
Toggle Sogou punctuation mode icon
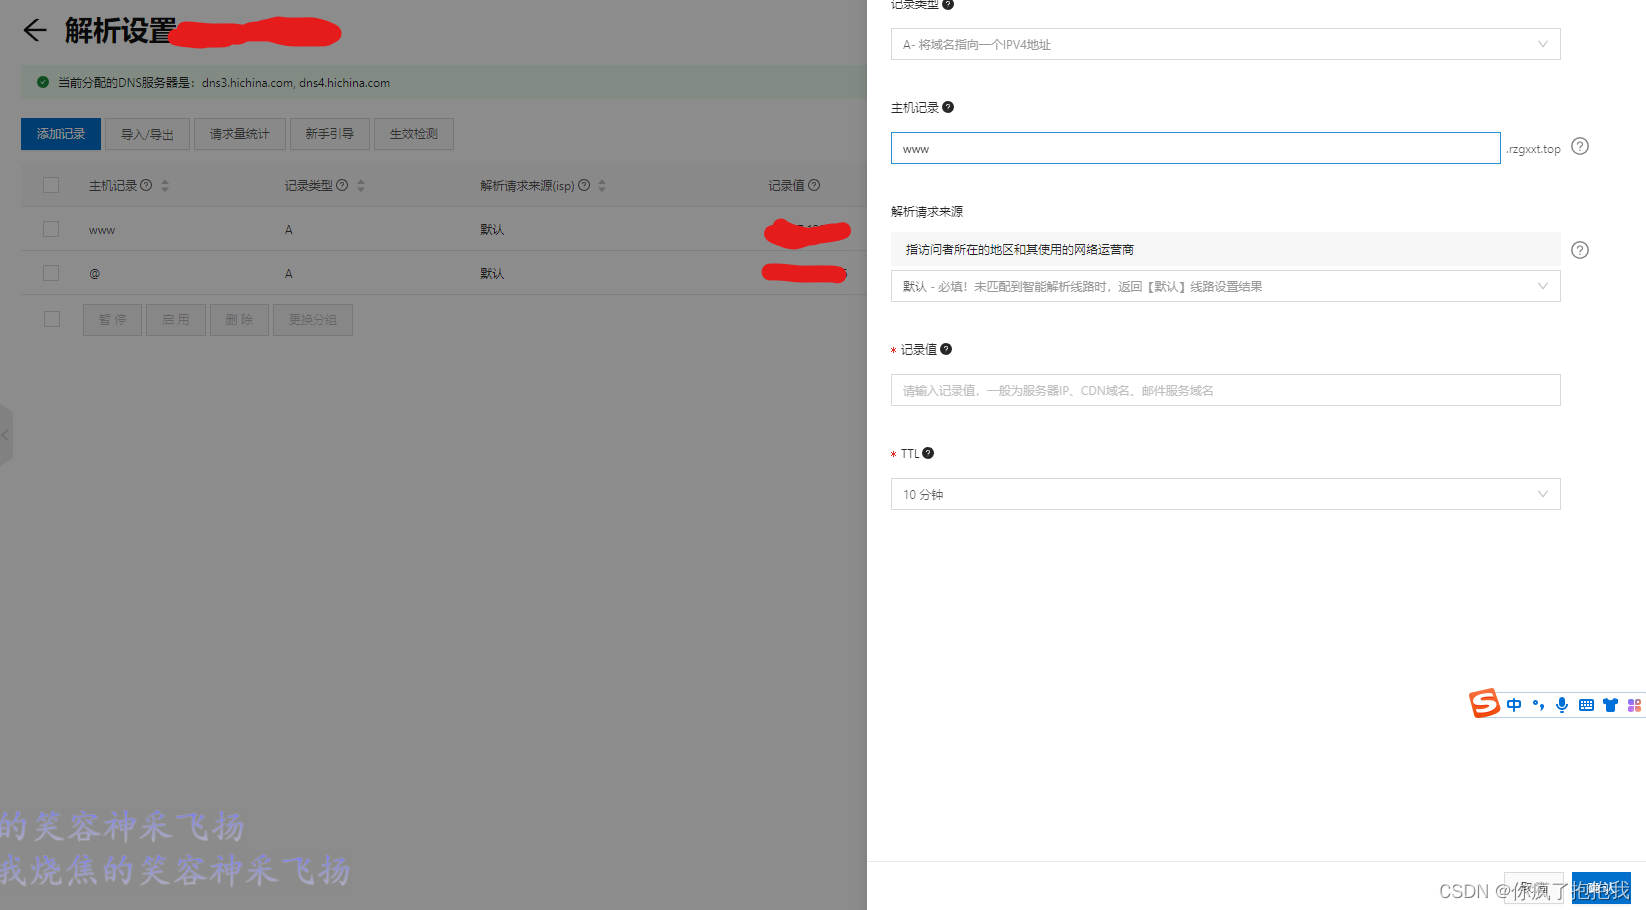(1538, 705)
